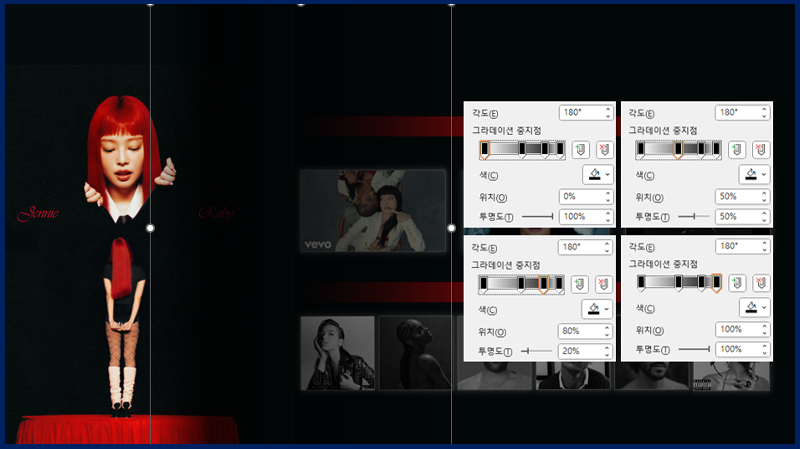Click the transparency value field in the 50% position panel
The width and height of the screenshot is (800, 449).
point(741,217)
